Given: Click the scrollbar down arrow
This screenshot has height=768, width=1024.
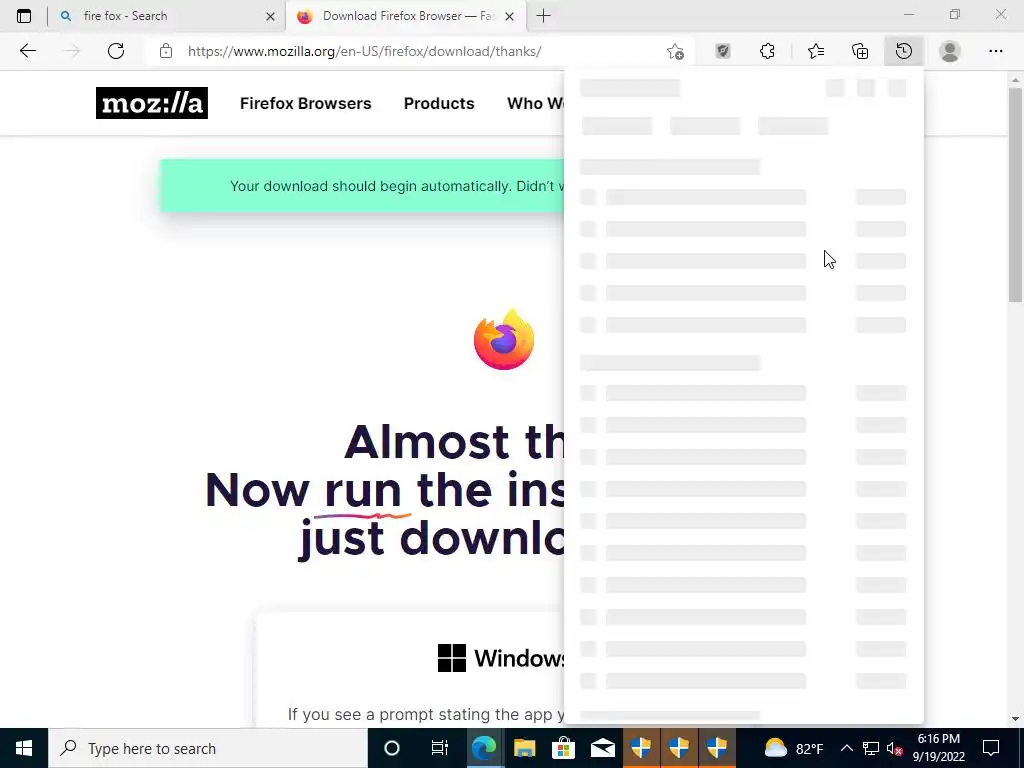Looking at the screenshot, I should [1016, 719].
